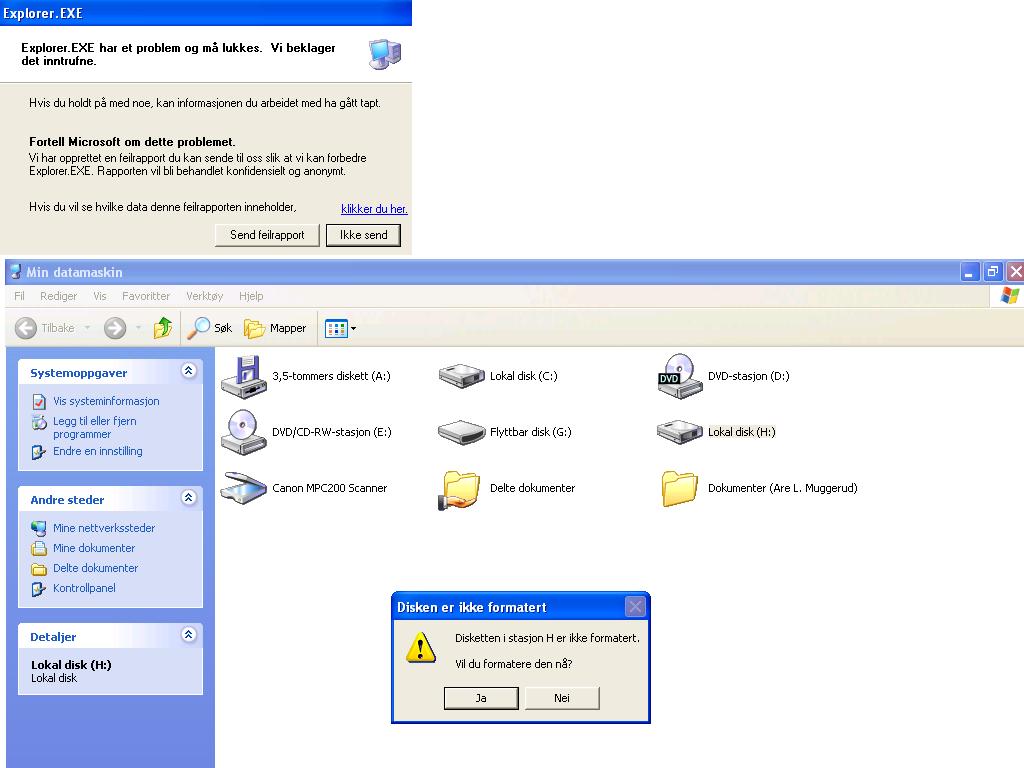Click Vis systeminformasjon checkmark icon
This screenshot has width=1024, height=768.
[39, 401]
